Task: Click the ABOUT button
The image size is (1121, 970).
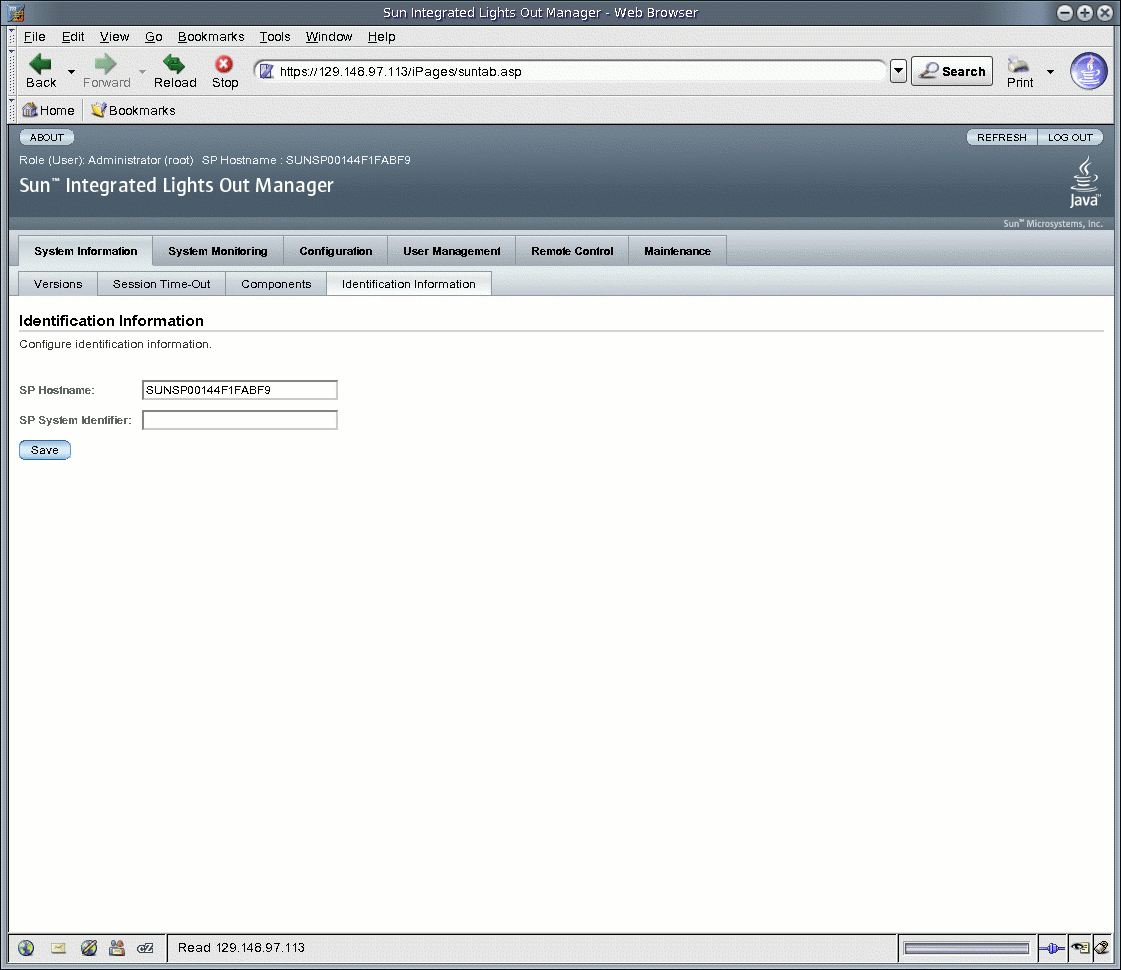Action: point(46,137)
